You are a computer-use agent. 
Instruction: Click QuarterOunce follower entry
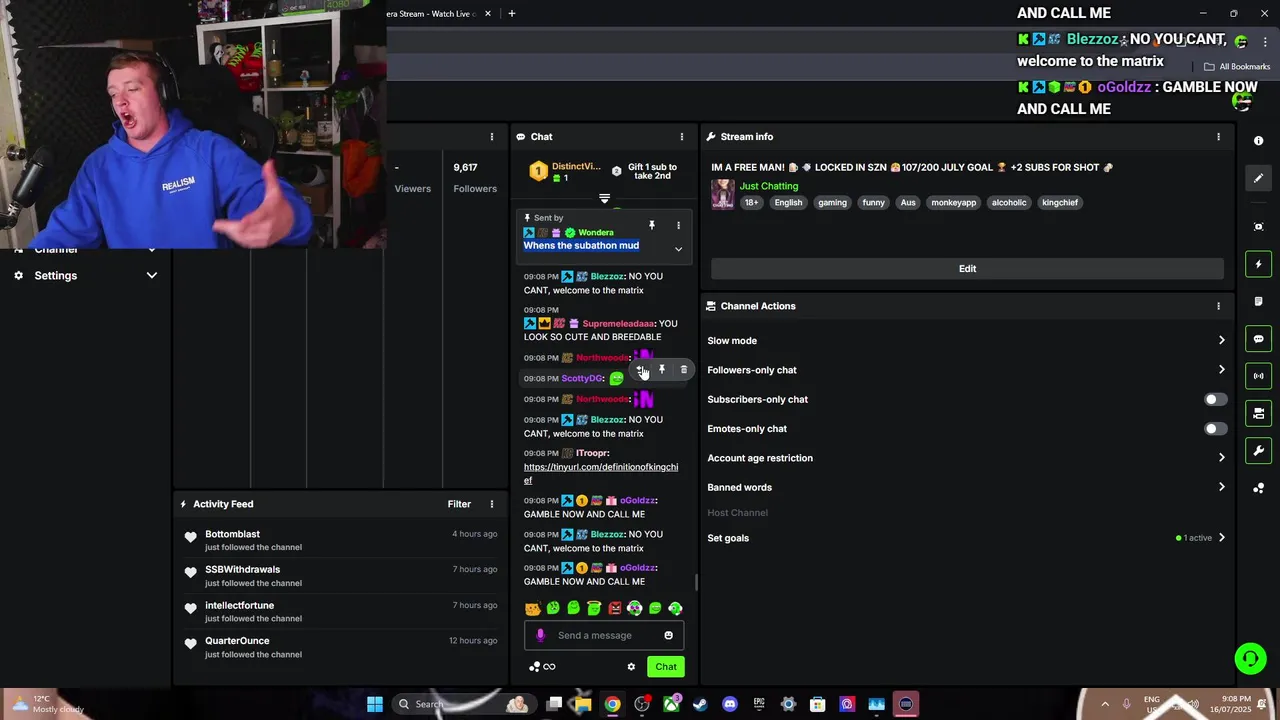point(237,641)
